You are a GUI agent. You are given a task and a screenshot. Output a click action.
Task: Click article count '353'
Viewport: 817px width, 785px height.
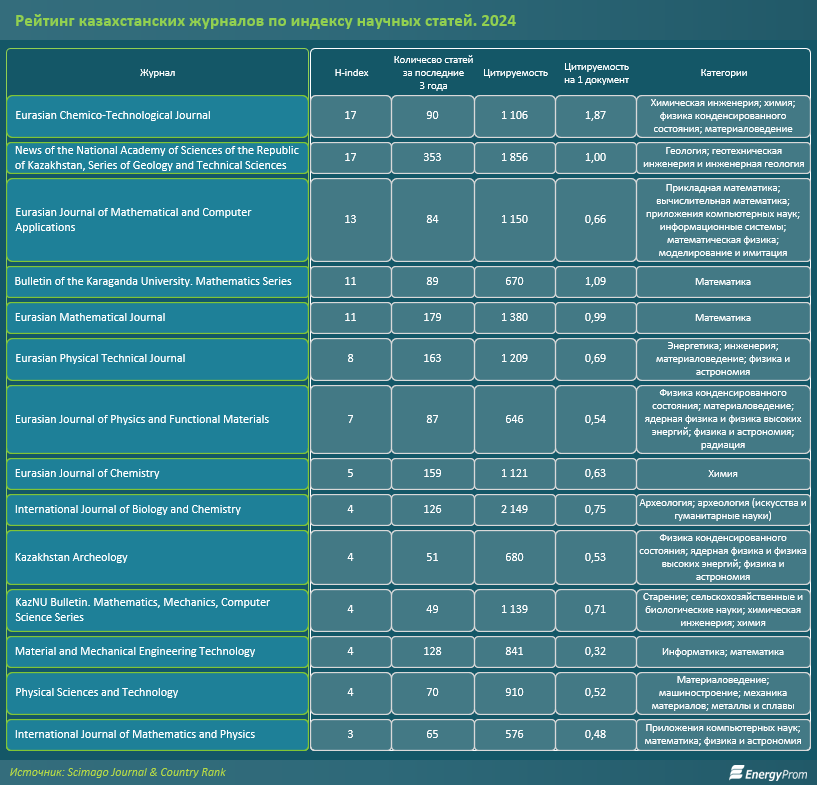[x=432, y=157]
